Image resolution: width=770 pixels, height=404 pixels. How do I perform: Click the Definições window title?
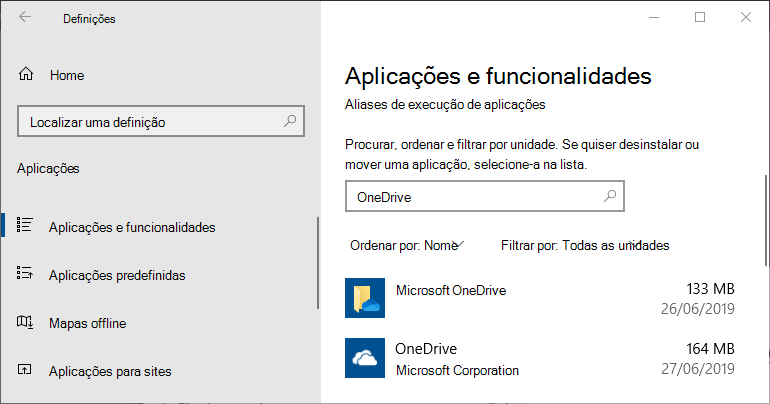point(89,19)
